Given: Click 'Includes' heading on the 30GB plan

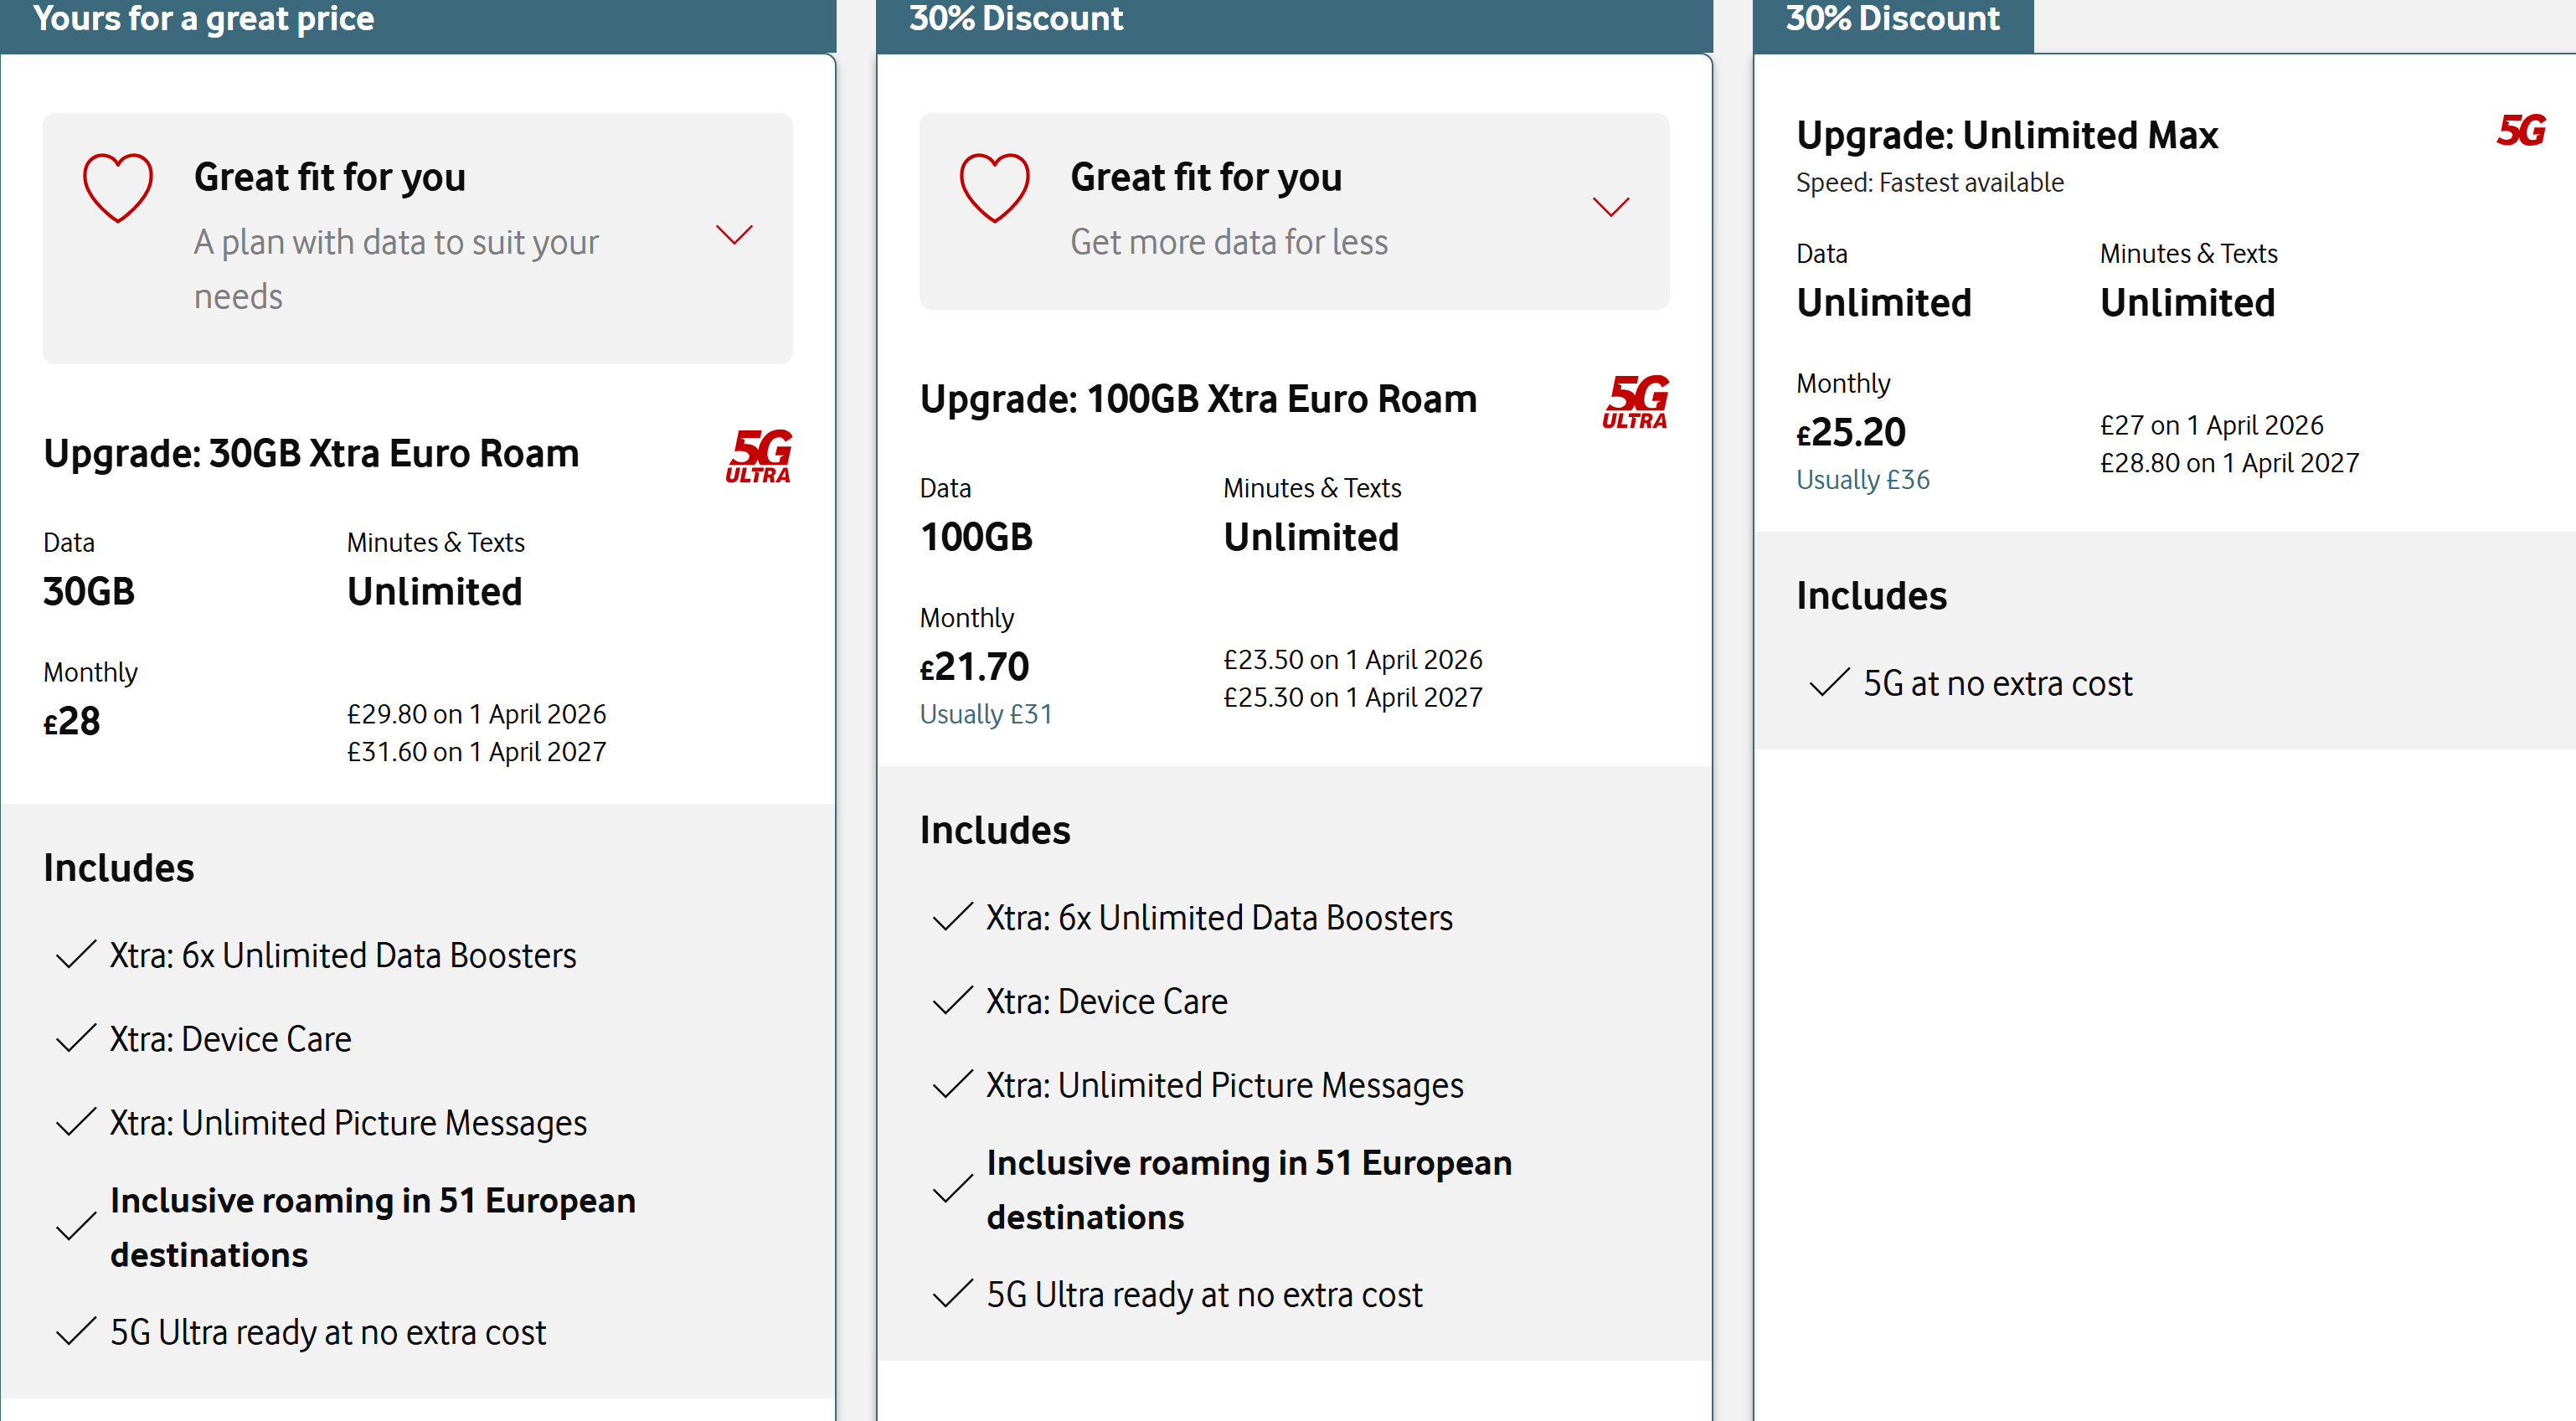Looking at the screenshot, I should coord(119,868).
